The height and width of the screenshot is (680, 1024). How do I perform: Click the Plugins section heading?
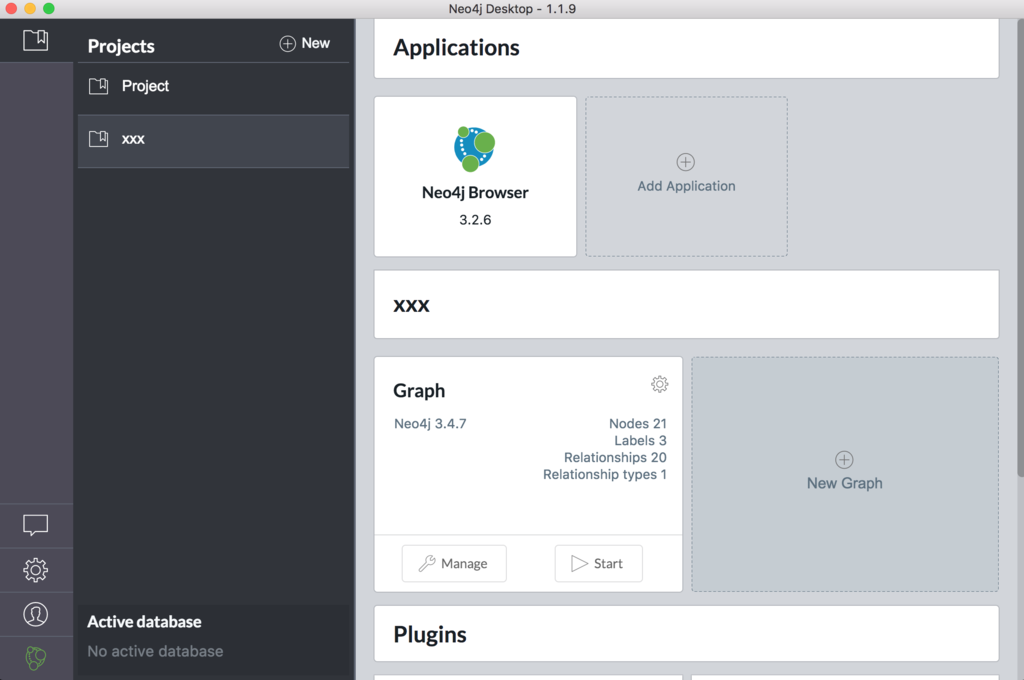tap(430, 634)
